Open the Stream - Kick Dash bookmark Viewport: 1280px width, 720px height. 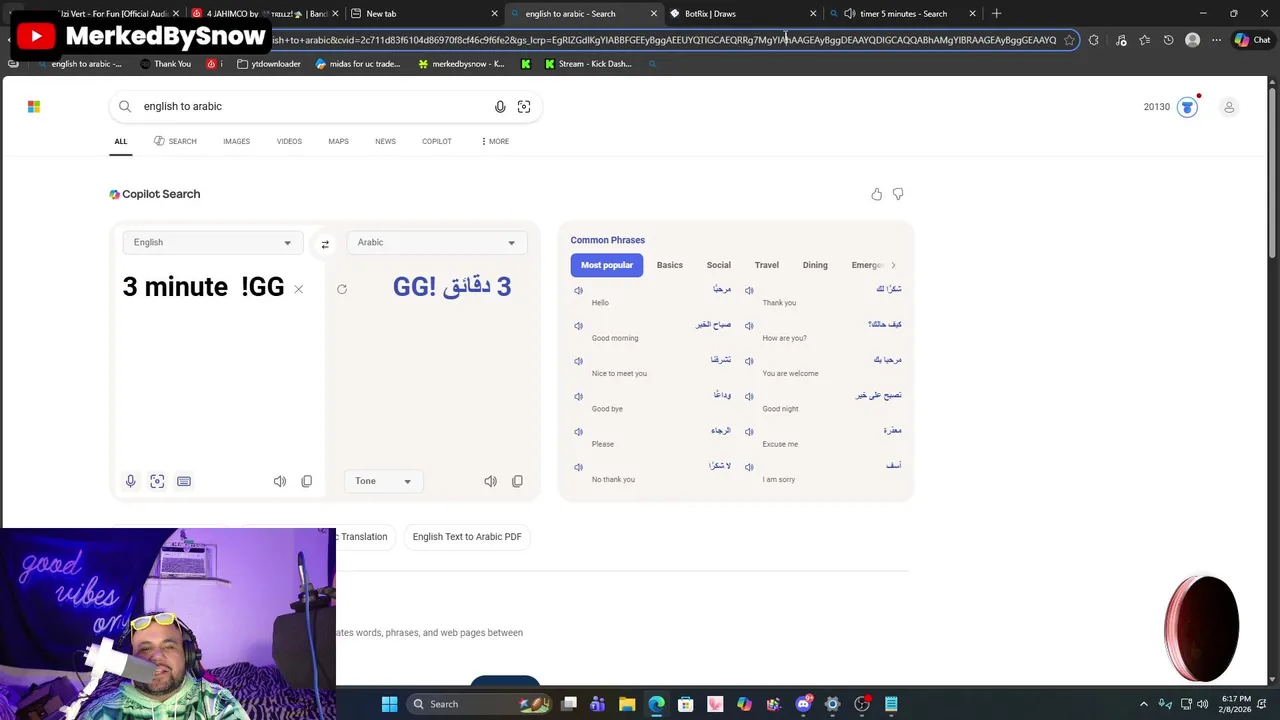[588, 64]
